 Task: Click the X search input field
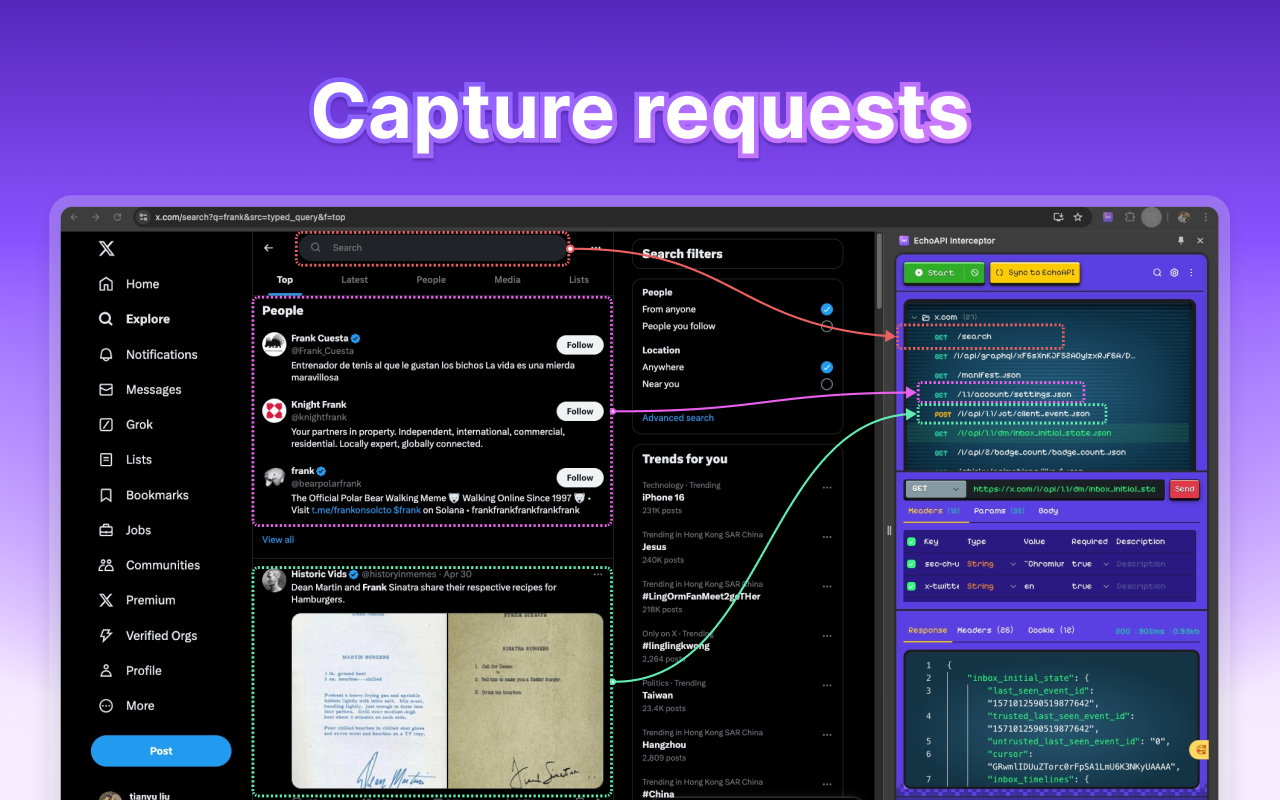pos(433,248)
